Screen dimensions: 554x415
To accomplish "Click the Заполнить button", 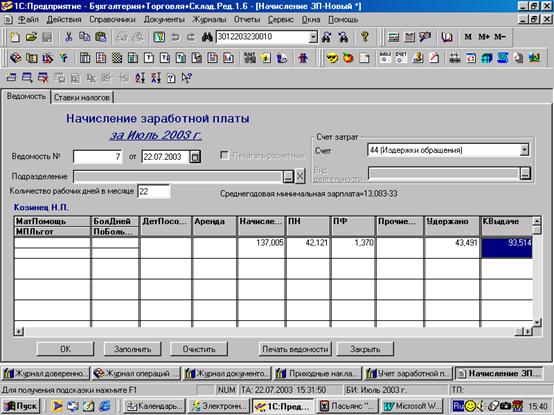I will (x=132, y=349).
